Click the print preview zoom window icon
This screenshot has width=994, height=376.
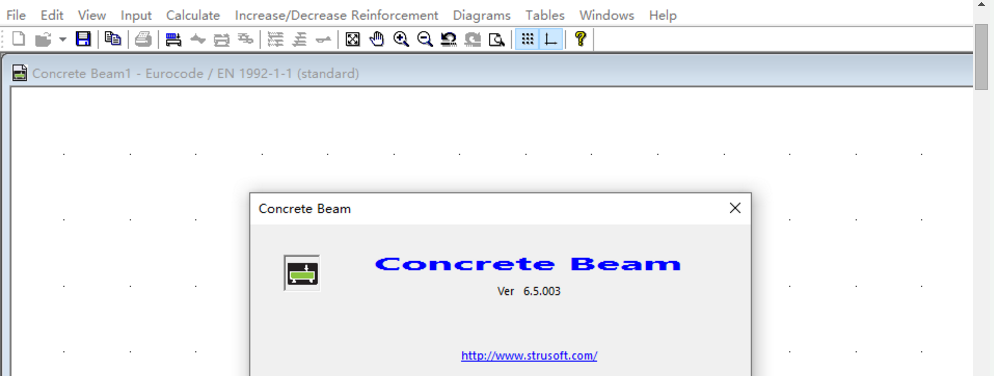point(497,39)
